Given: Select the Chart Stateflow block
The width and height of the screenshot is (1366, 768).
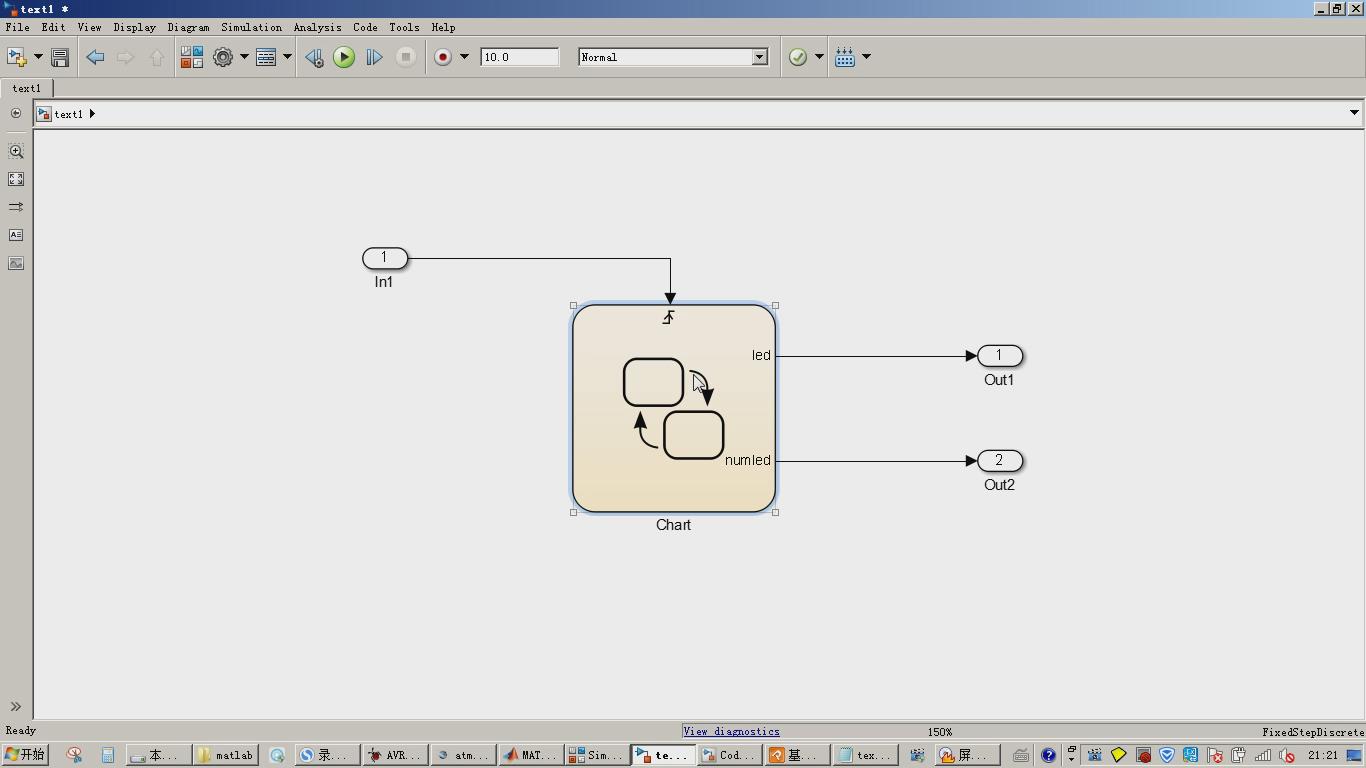Looking at the screenshot, I should (674, 408).
